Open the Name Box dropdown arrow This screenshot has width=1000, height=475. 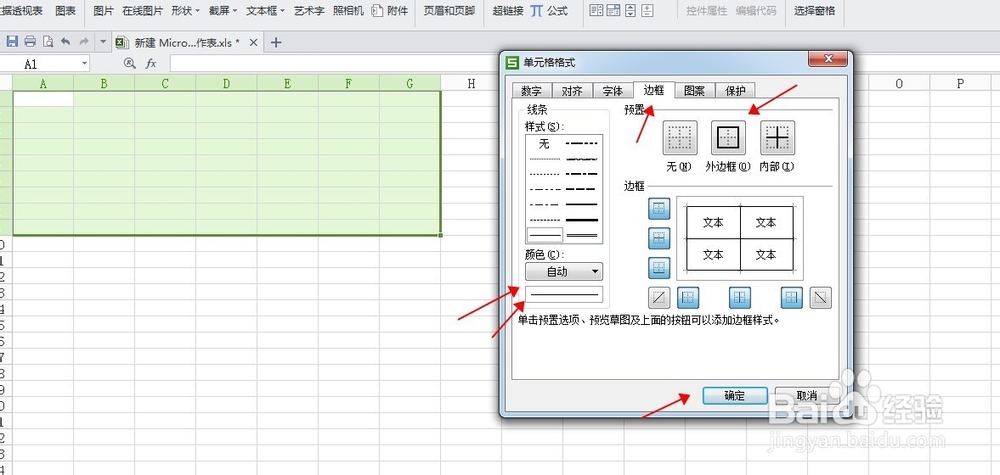(84, 64)
